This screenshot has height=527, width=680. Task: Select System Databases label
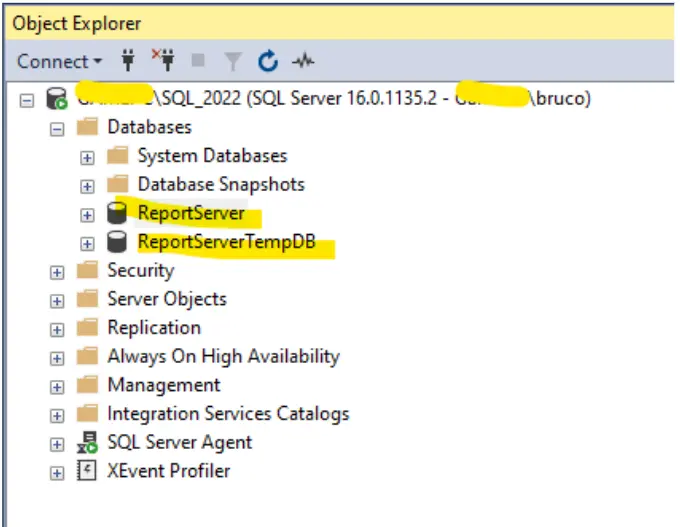(212, 156)
